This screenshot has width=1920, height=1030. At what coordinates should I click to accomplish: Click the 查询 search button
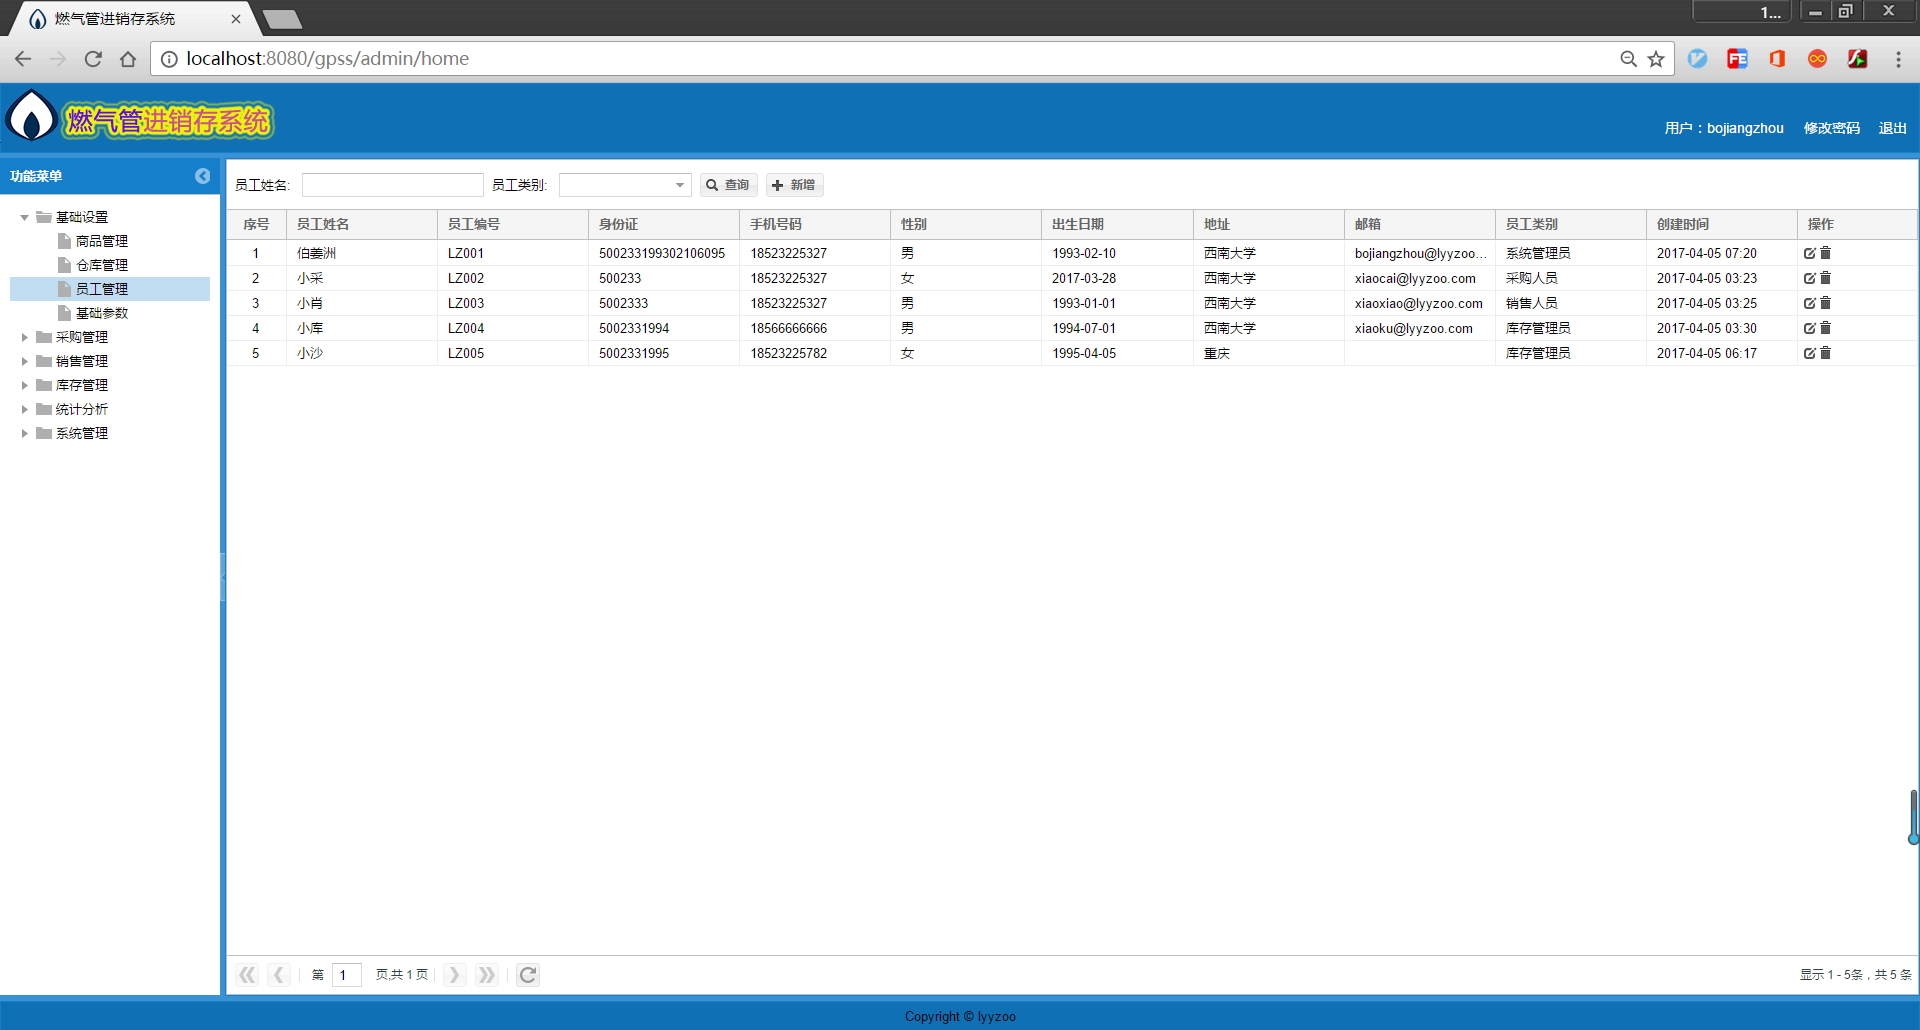pyautogui.click(x=728, y=185)
